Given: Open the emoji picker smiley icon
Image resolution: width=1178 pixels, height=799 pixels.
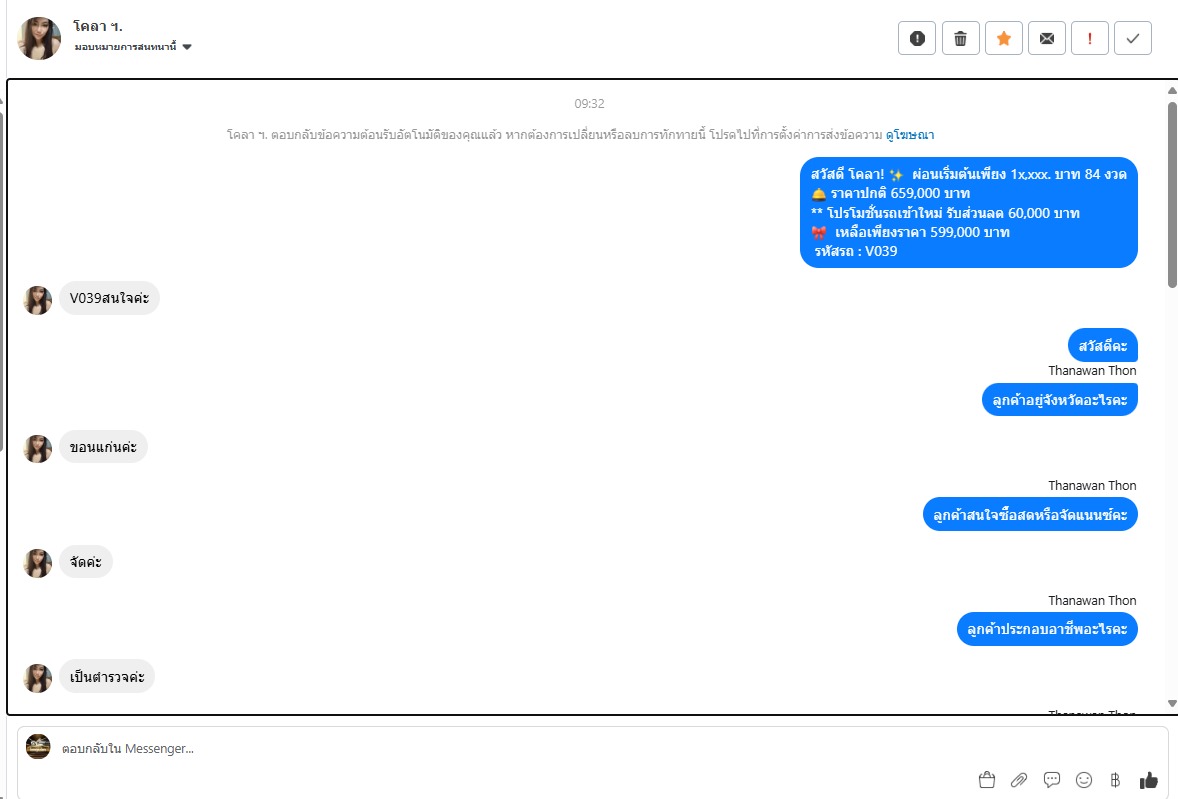Looking at the screenshot, I should [x=1083, y=780].
